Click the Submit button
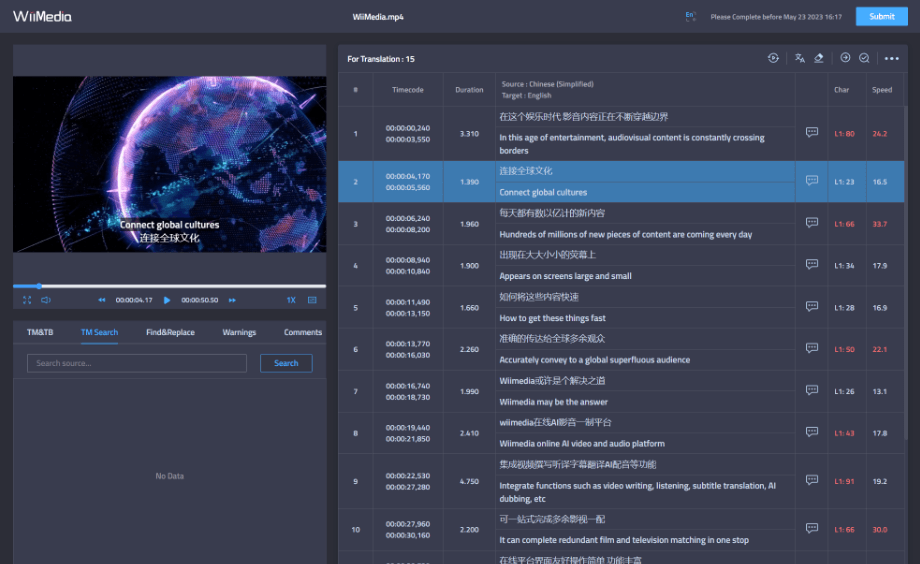 pyautogui.click(x=881, y=16)
